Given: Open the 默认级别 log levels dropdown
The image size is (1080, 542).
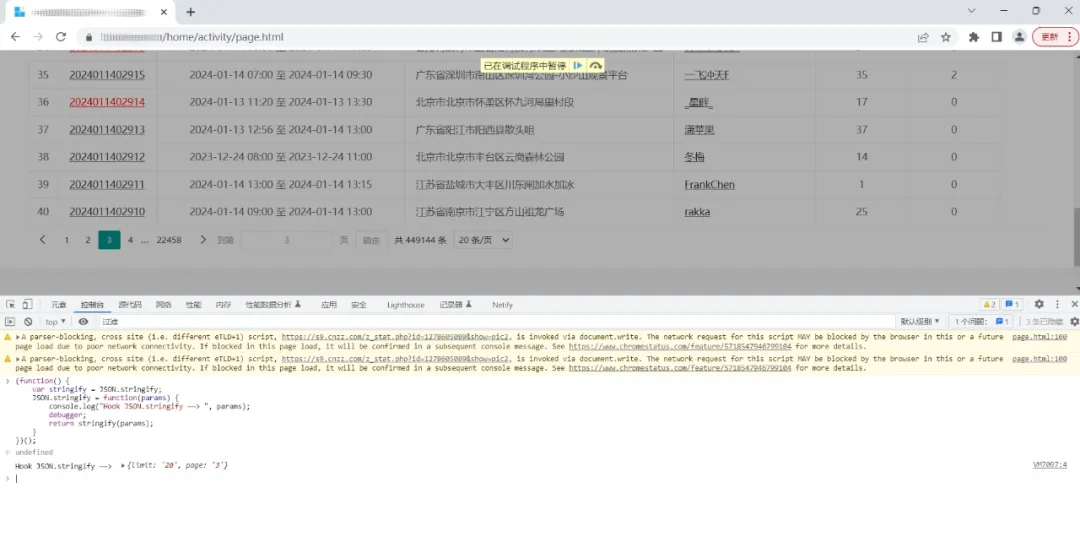Looking at the screenshot, I should [x=920, y=322].
